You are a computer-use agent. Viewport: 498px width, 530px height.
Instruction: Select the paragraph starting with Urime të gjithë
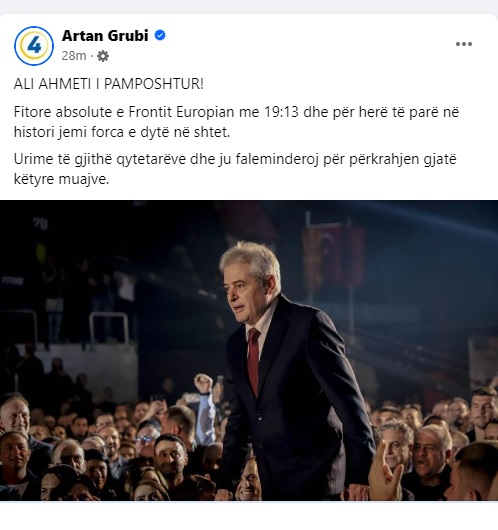235,169
